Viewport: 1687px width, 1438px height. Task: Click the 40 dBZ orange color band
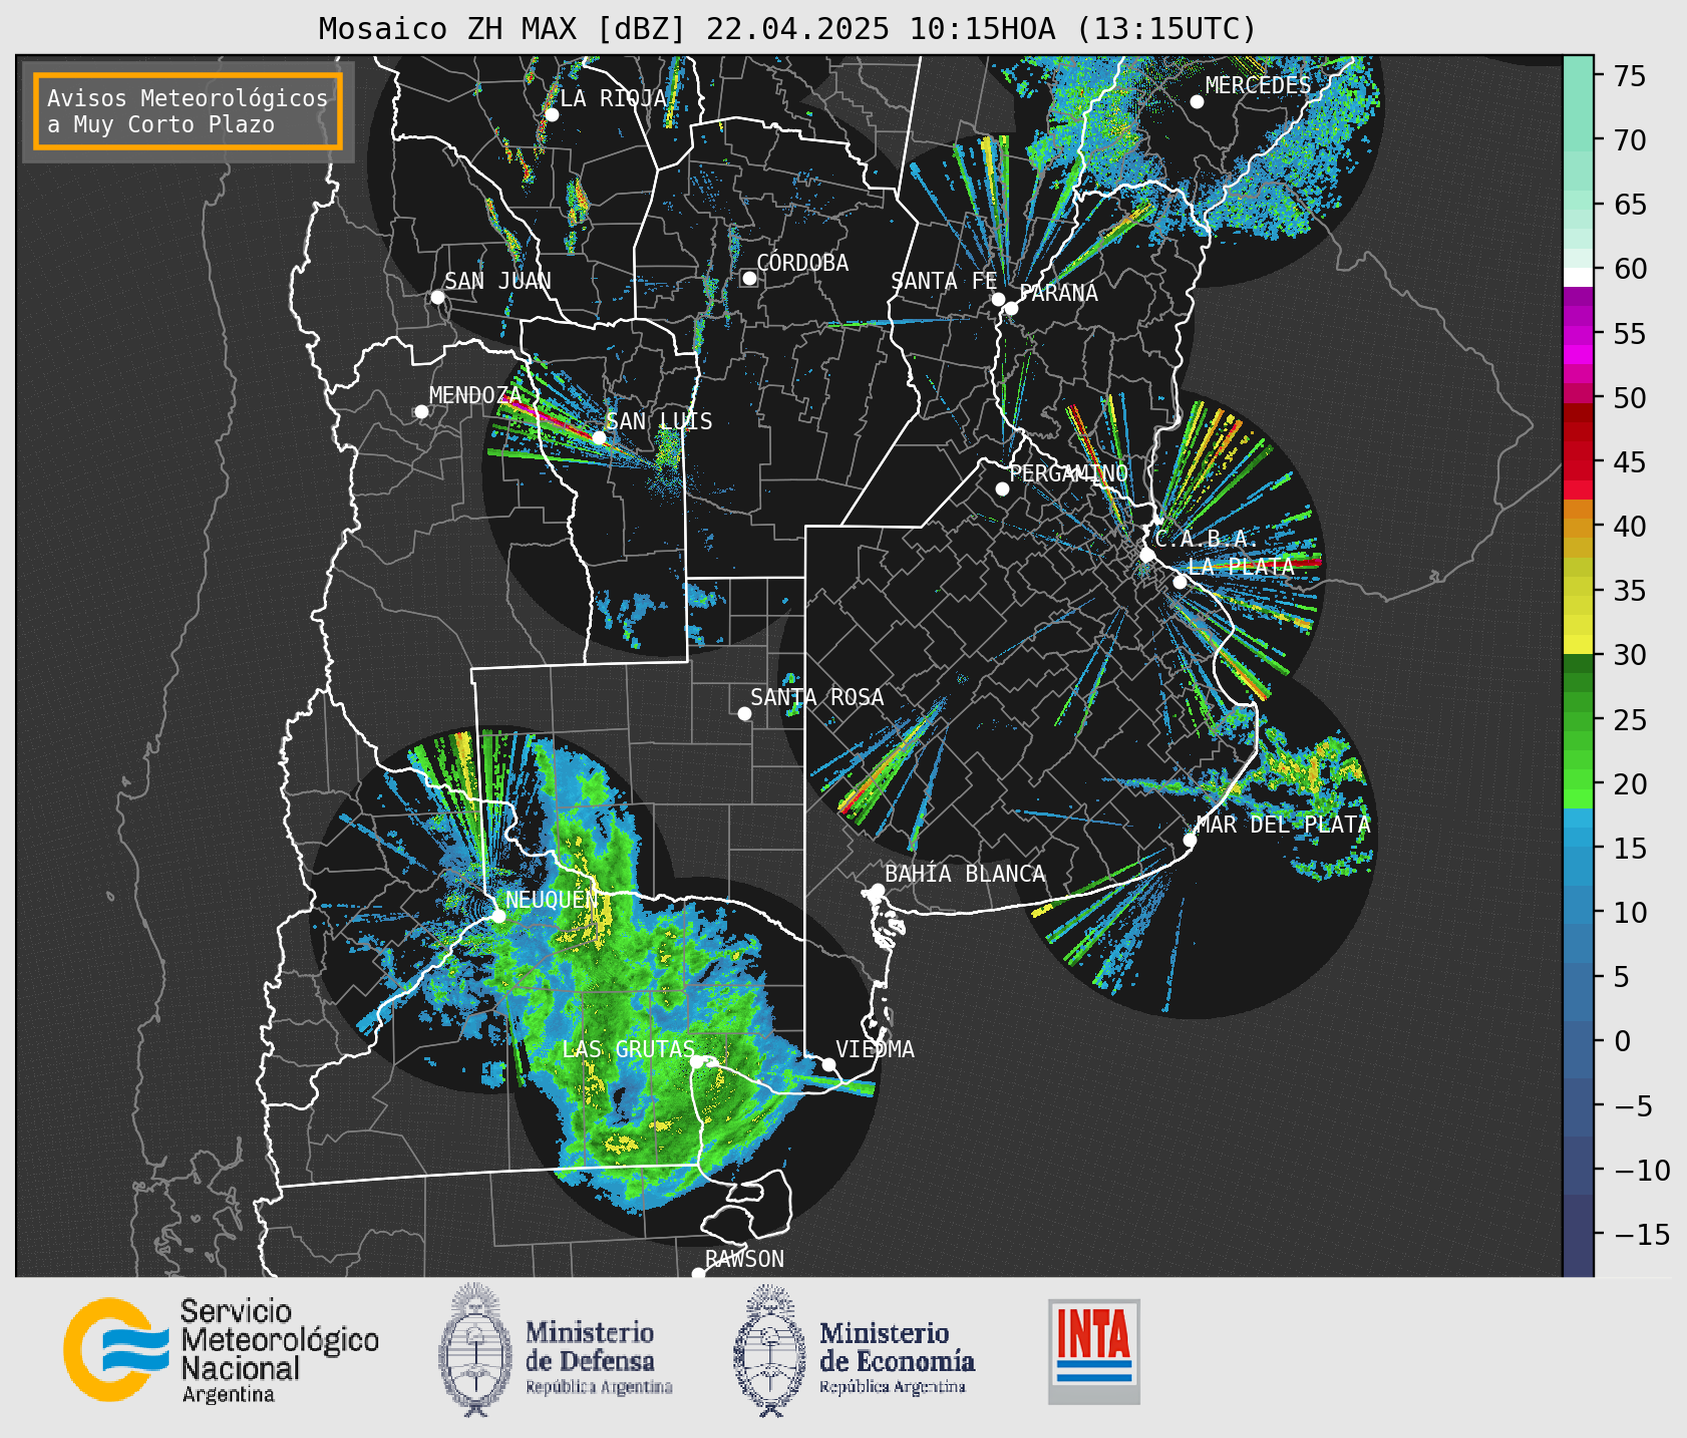tap(1578, 526)
